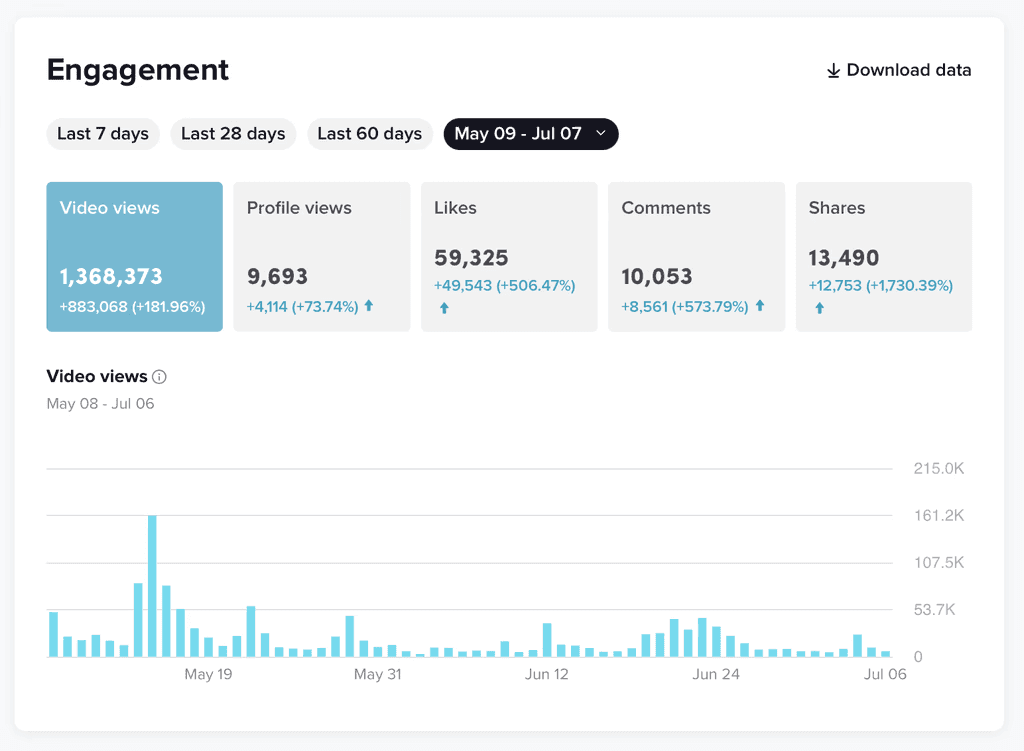1024x751 pixels.
Task: Click the tallest bar in the chart
Action: pos(152,586)
